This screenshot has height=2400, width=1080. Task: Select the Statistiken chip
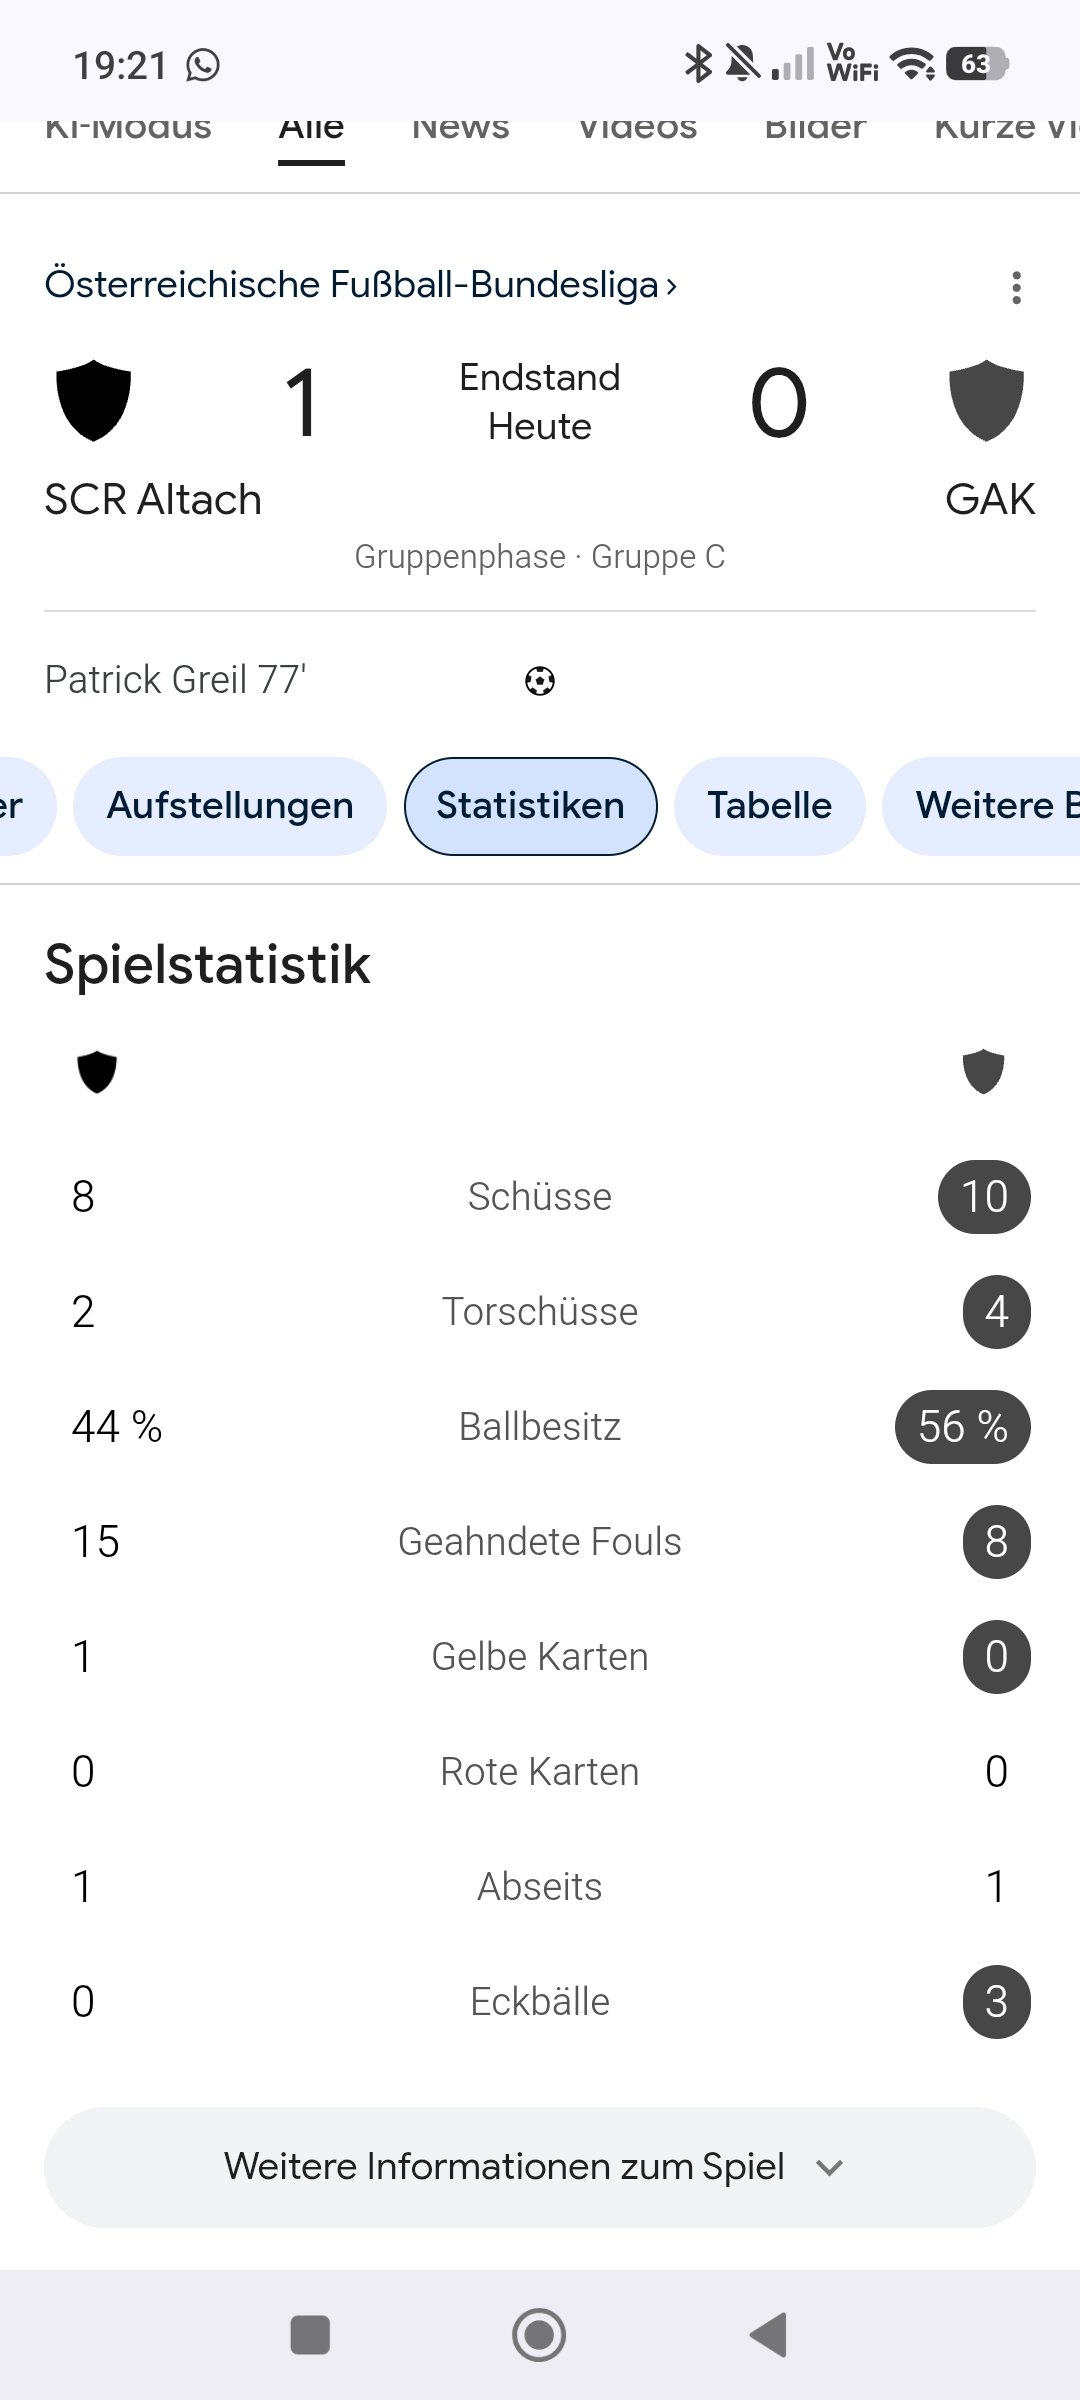tap(530, 806)
